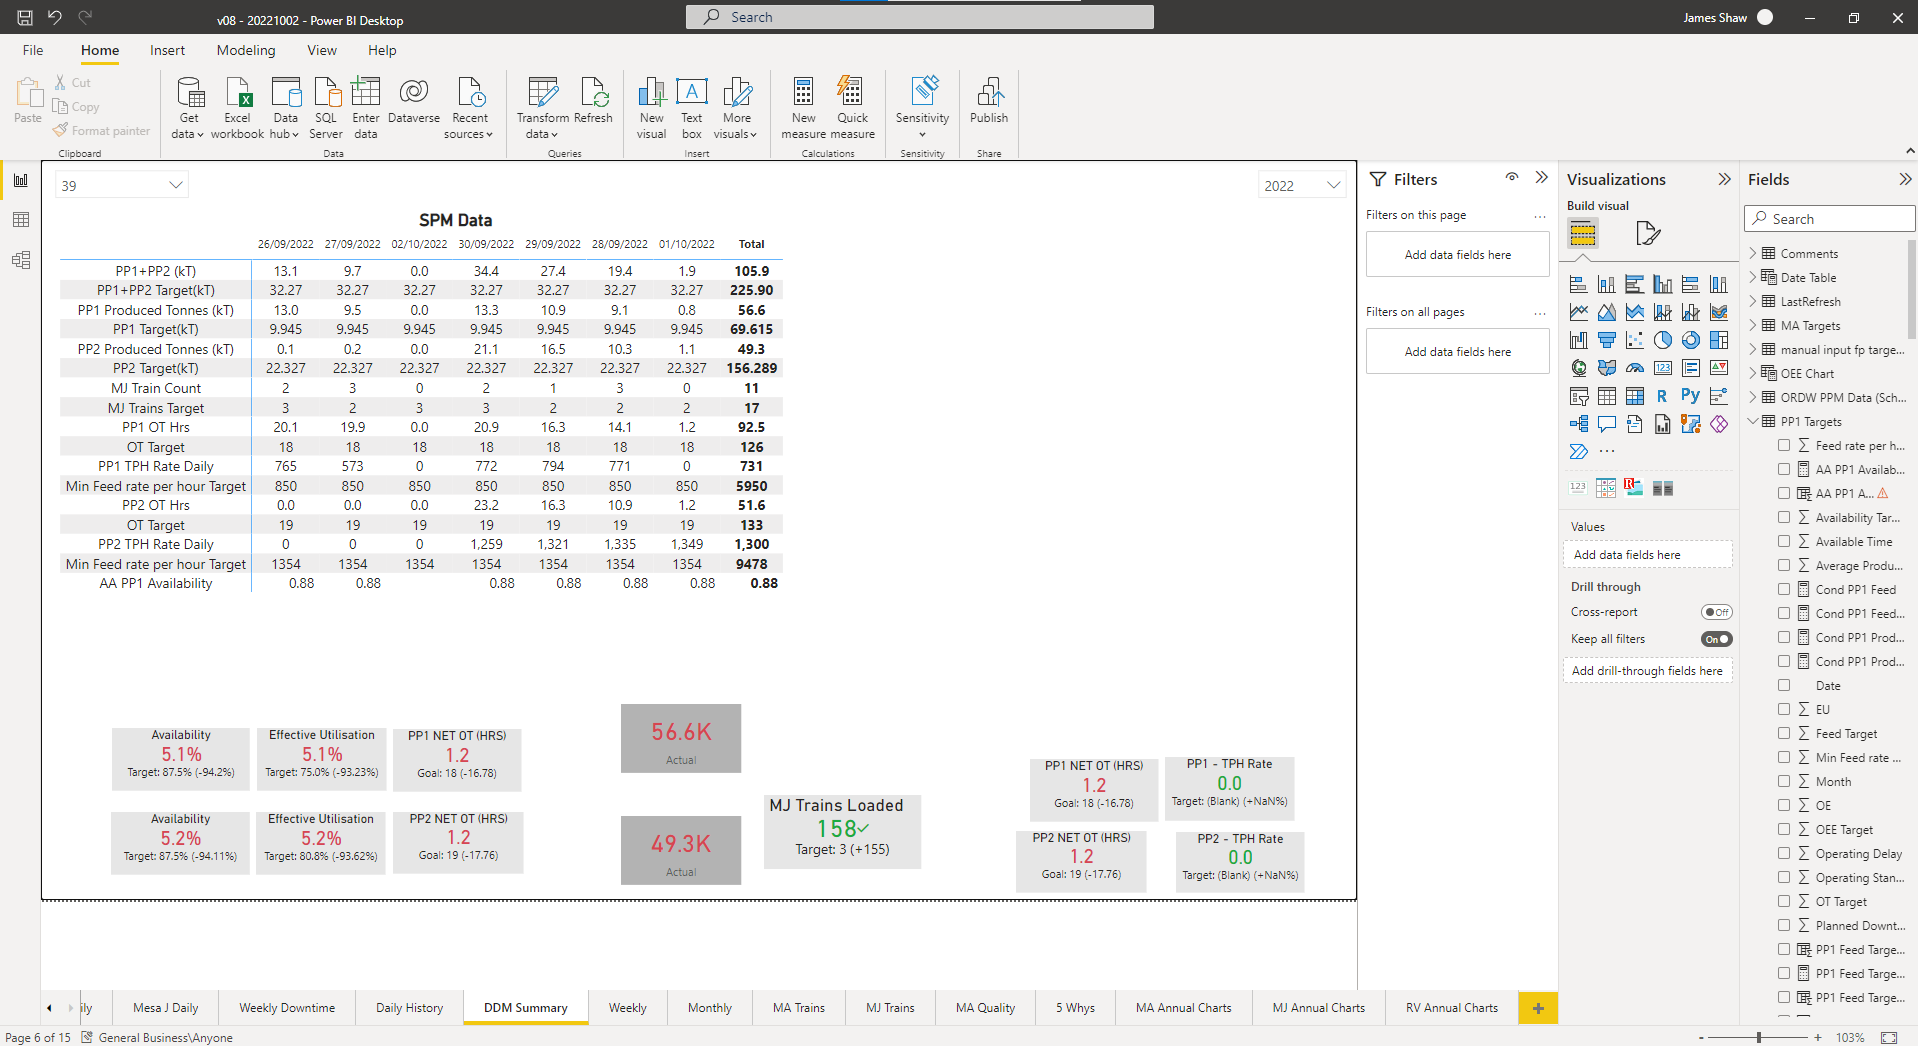Open the MJ Trains page tab
The image size is (1918, 1046).
point(890,1008)
